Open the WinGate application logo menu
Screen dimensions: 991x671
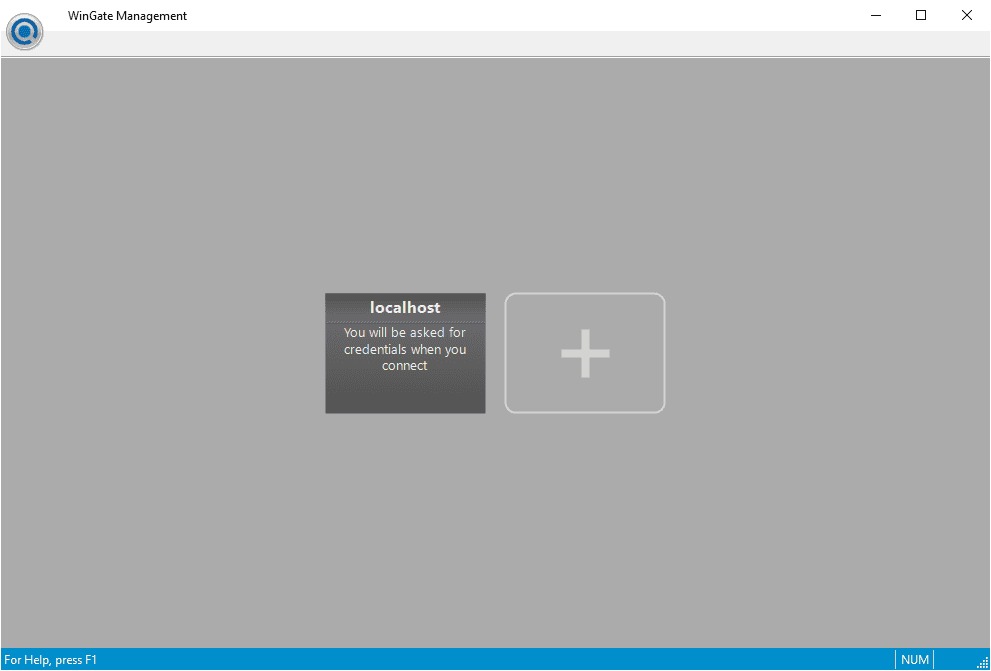click(x=24, y=31)
